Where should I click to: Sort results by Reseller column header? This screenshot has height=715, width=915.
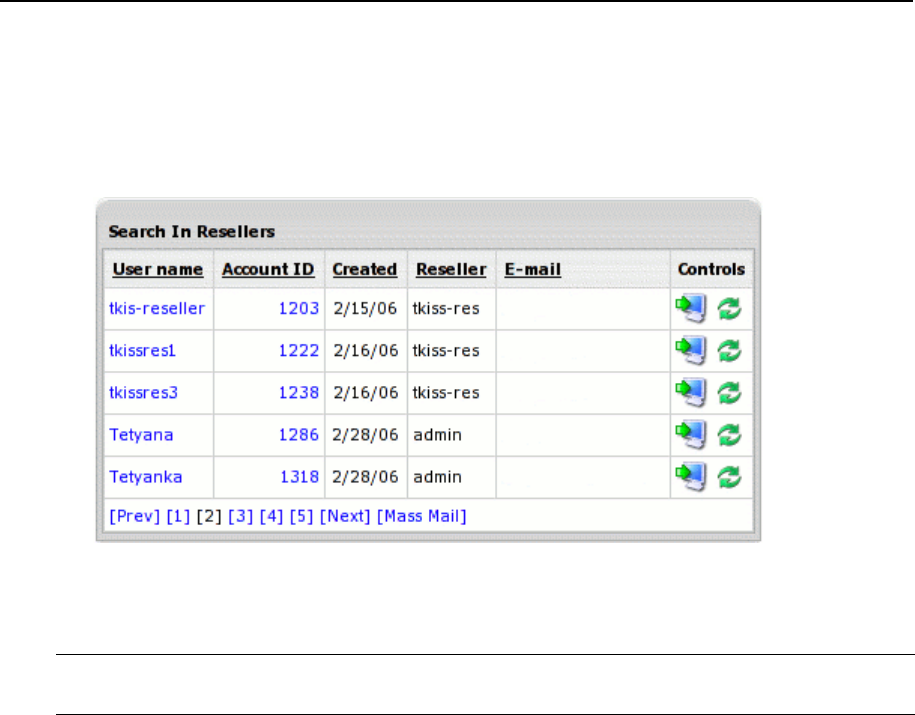[x=451, y=269]
